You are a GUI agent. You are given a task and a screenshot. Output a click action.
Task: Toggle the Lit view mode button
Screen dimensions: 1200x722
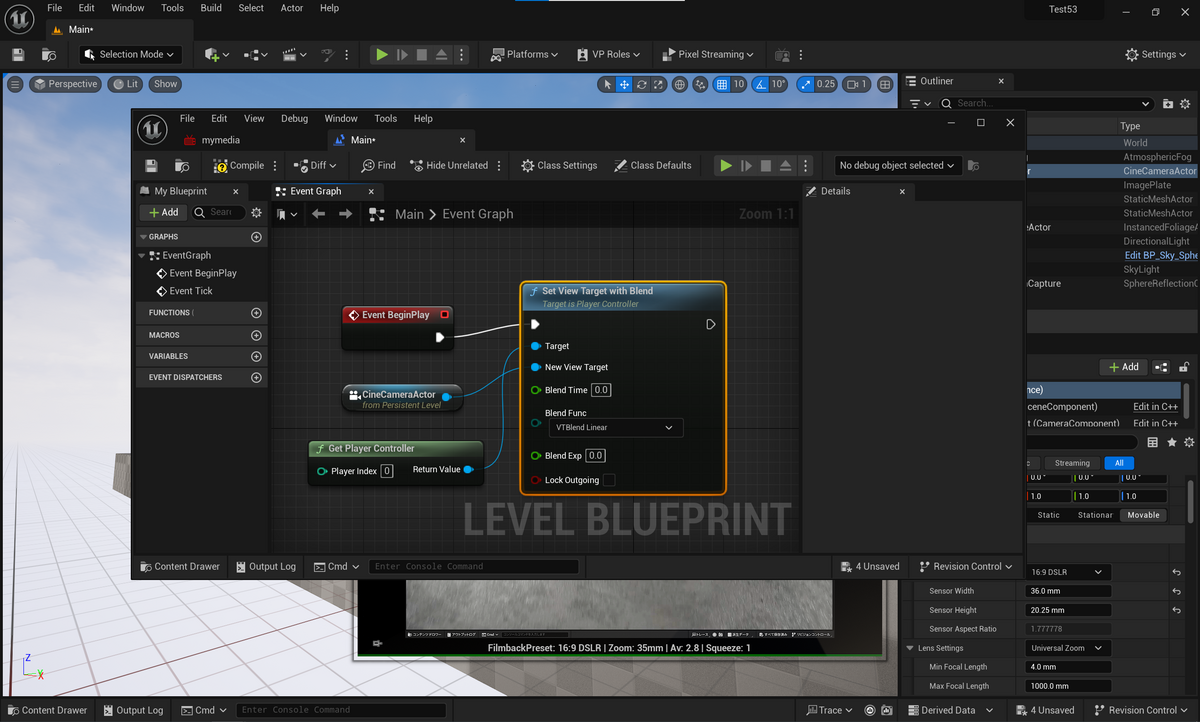coord(126,84)
